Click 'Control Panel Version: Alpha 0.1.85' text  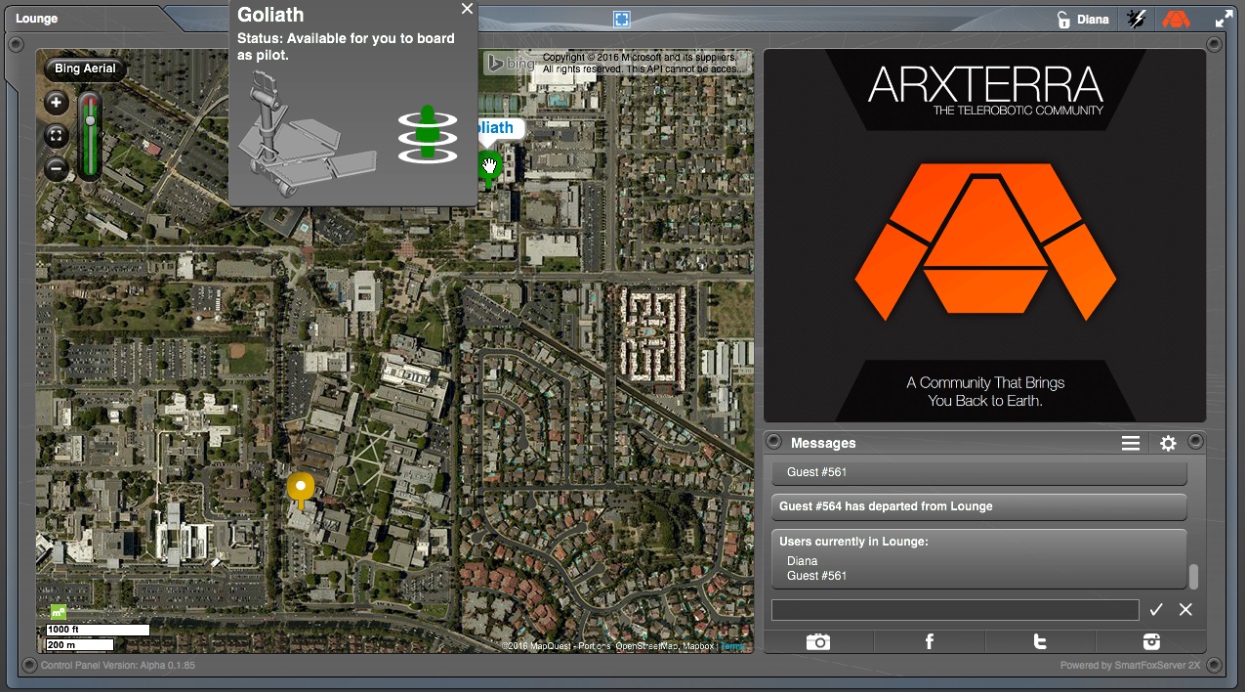[118, 666]
